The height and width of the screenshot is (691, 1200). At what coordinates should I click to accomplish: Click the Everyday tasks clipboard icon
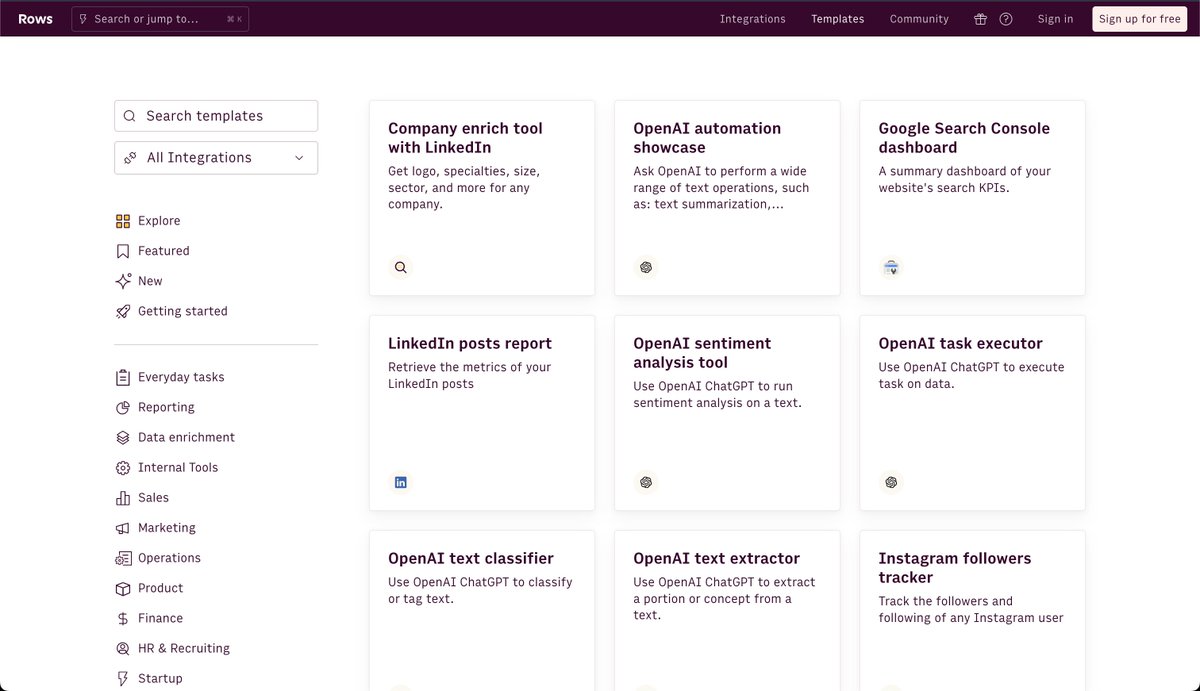point(123,377)
